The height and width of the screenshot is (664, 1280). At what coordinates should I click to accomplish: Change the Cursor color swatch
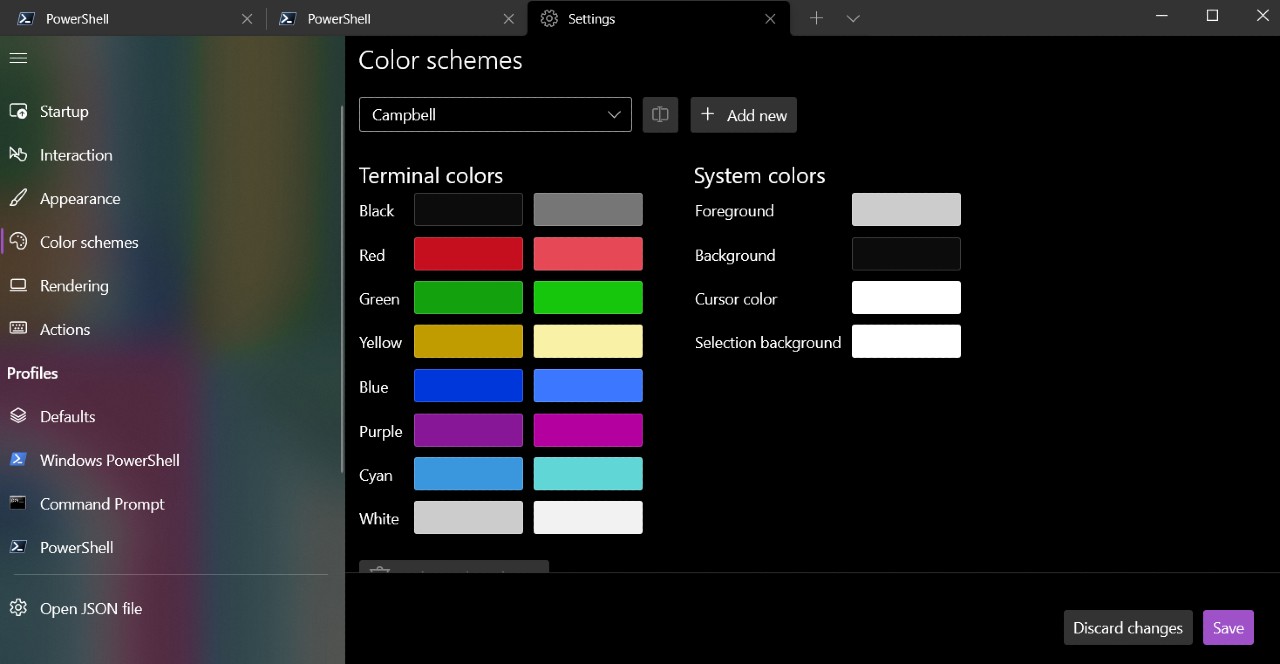pos(906,298)
